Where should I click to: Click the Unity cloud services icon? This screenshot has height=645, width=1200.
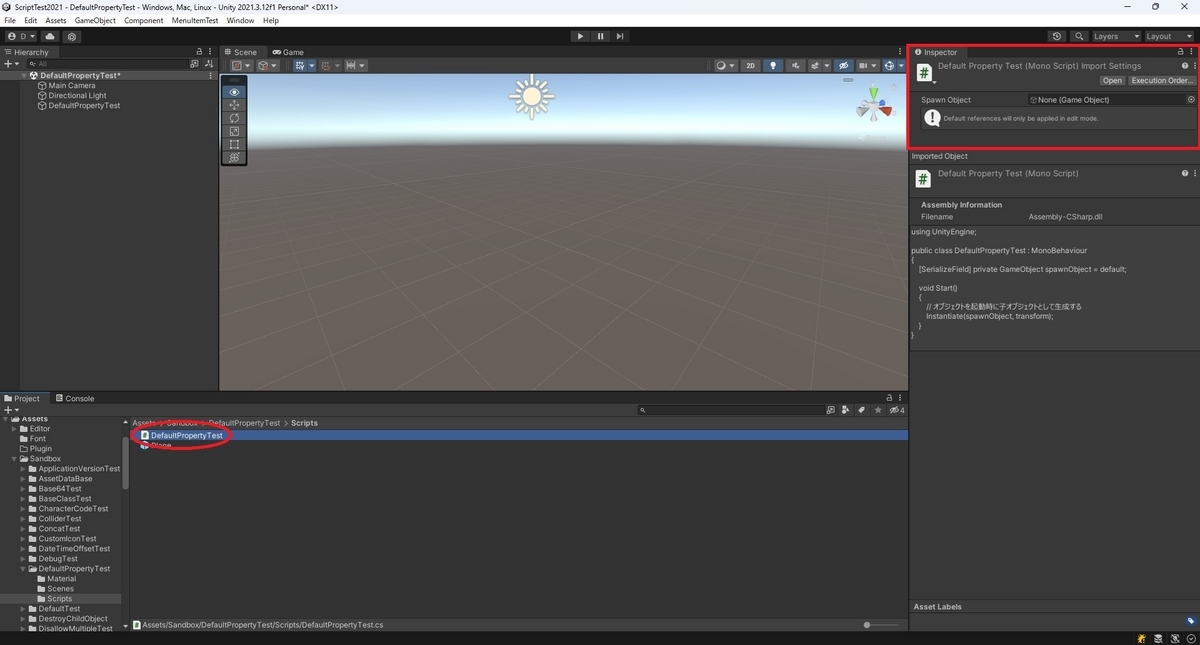pos(50,36)
